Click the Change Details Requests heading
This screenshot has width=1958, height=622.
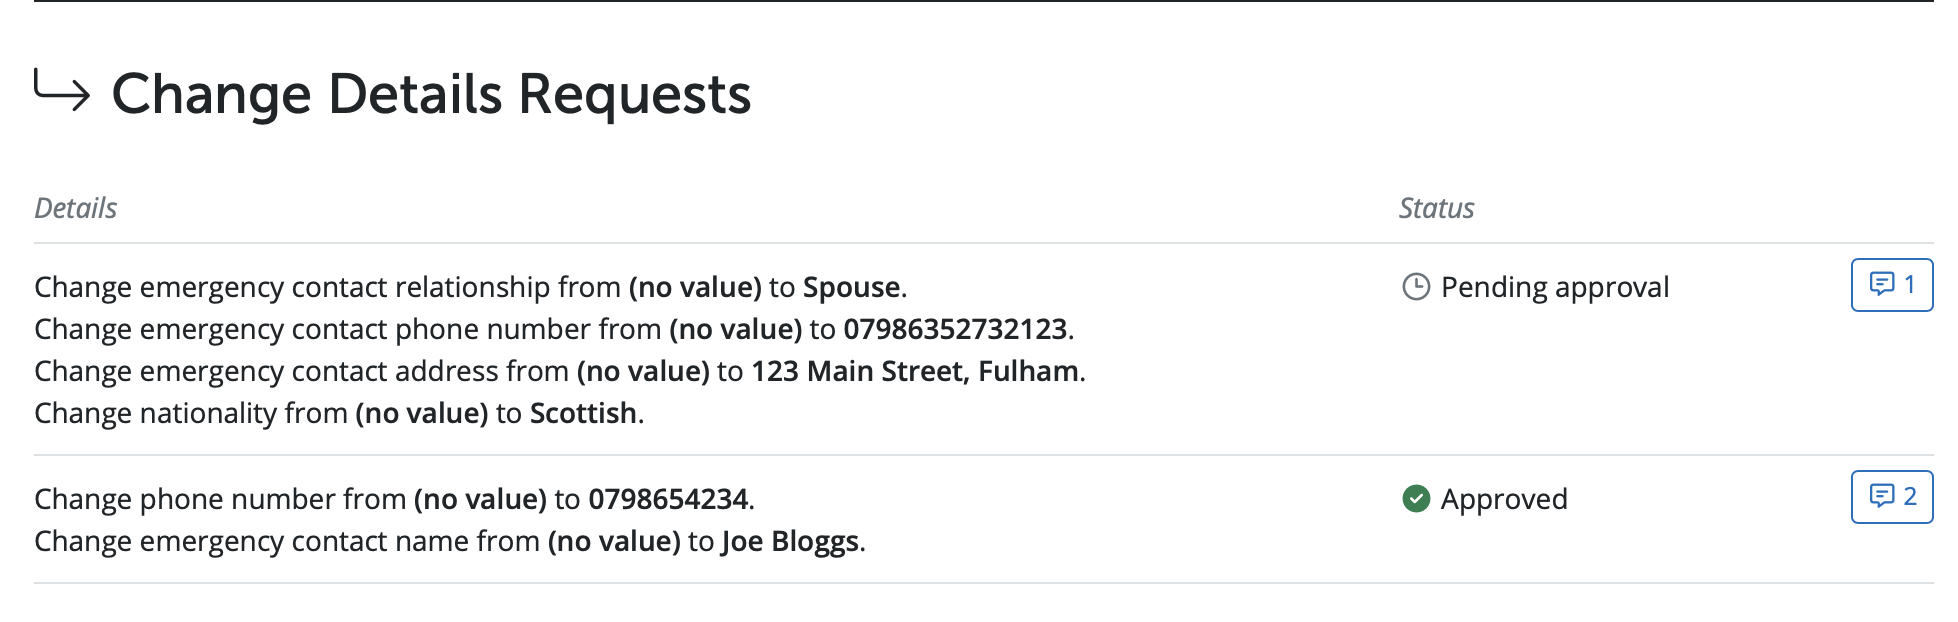pos(431,94)
